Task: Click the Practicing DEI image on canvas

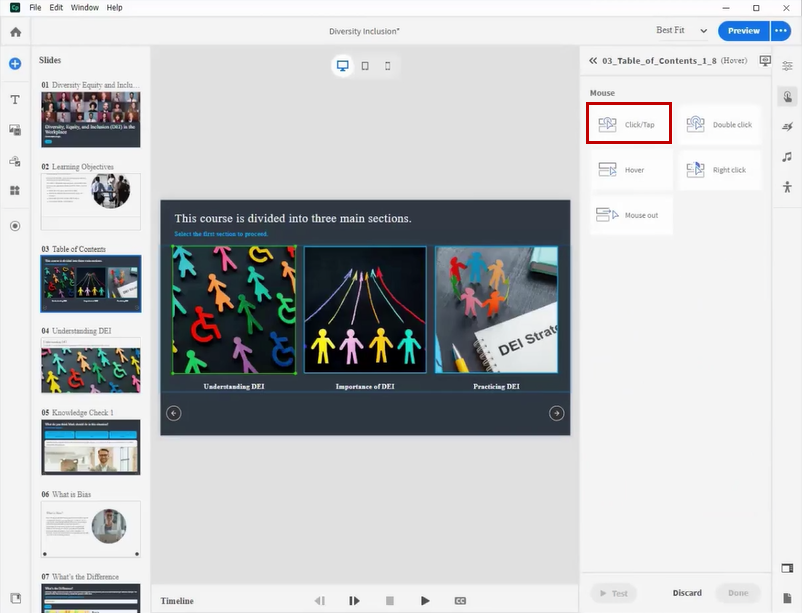Action: click(x=496, y=310)
